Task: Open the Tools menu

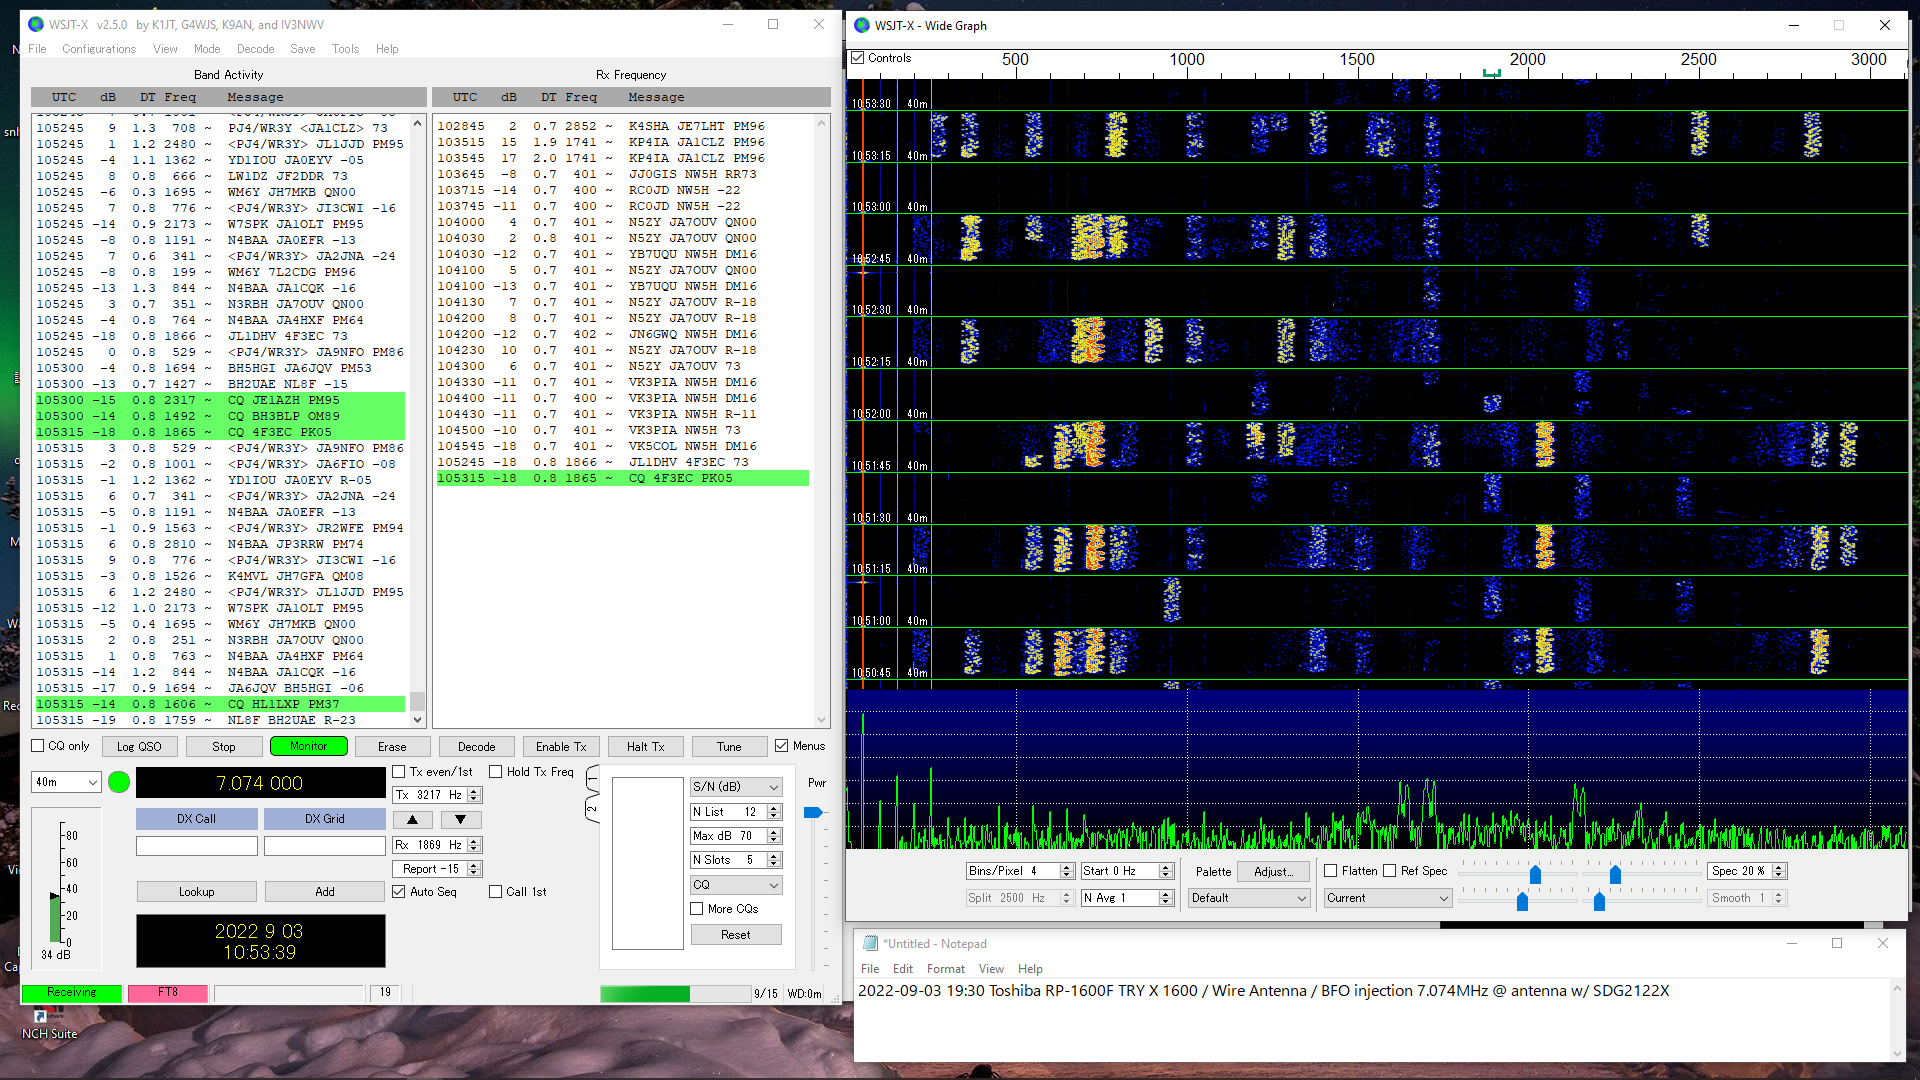Action: coord(345,49)
